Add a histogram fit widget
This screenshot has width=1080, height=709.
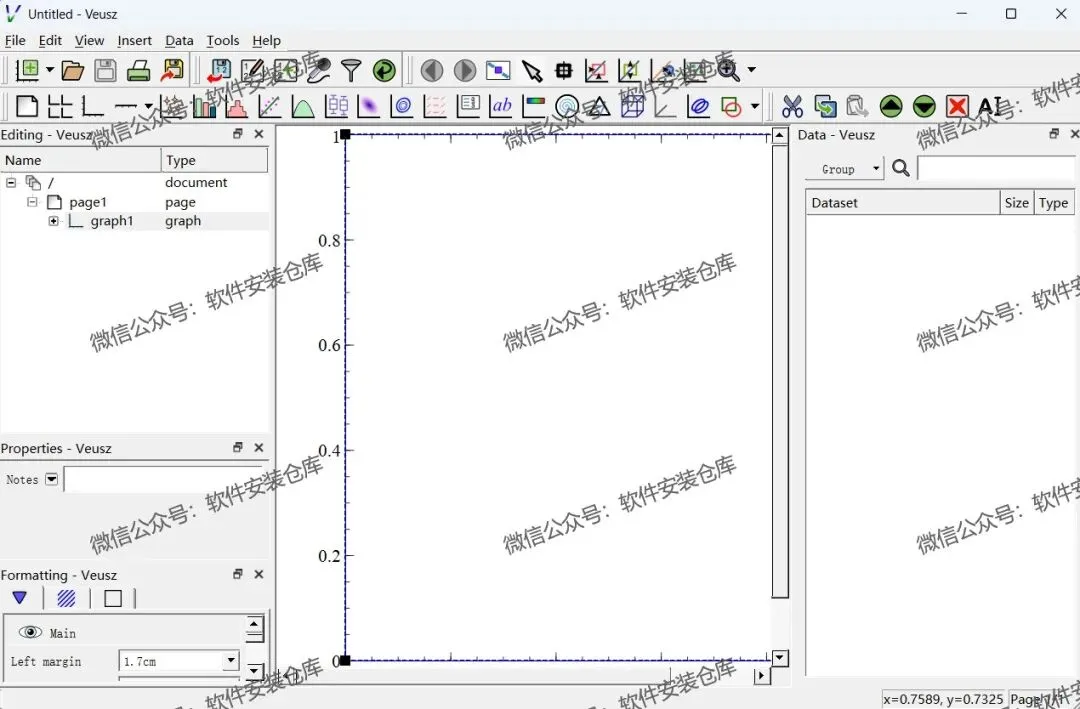(x=236, y=107)
